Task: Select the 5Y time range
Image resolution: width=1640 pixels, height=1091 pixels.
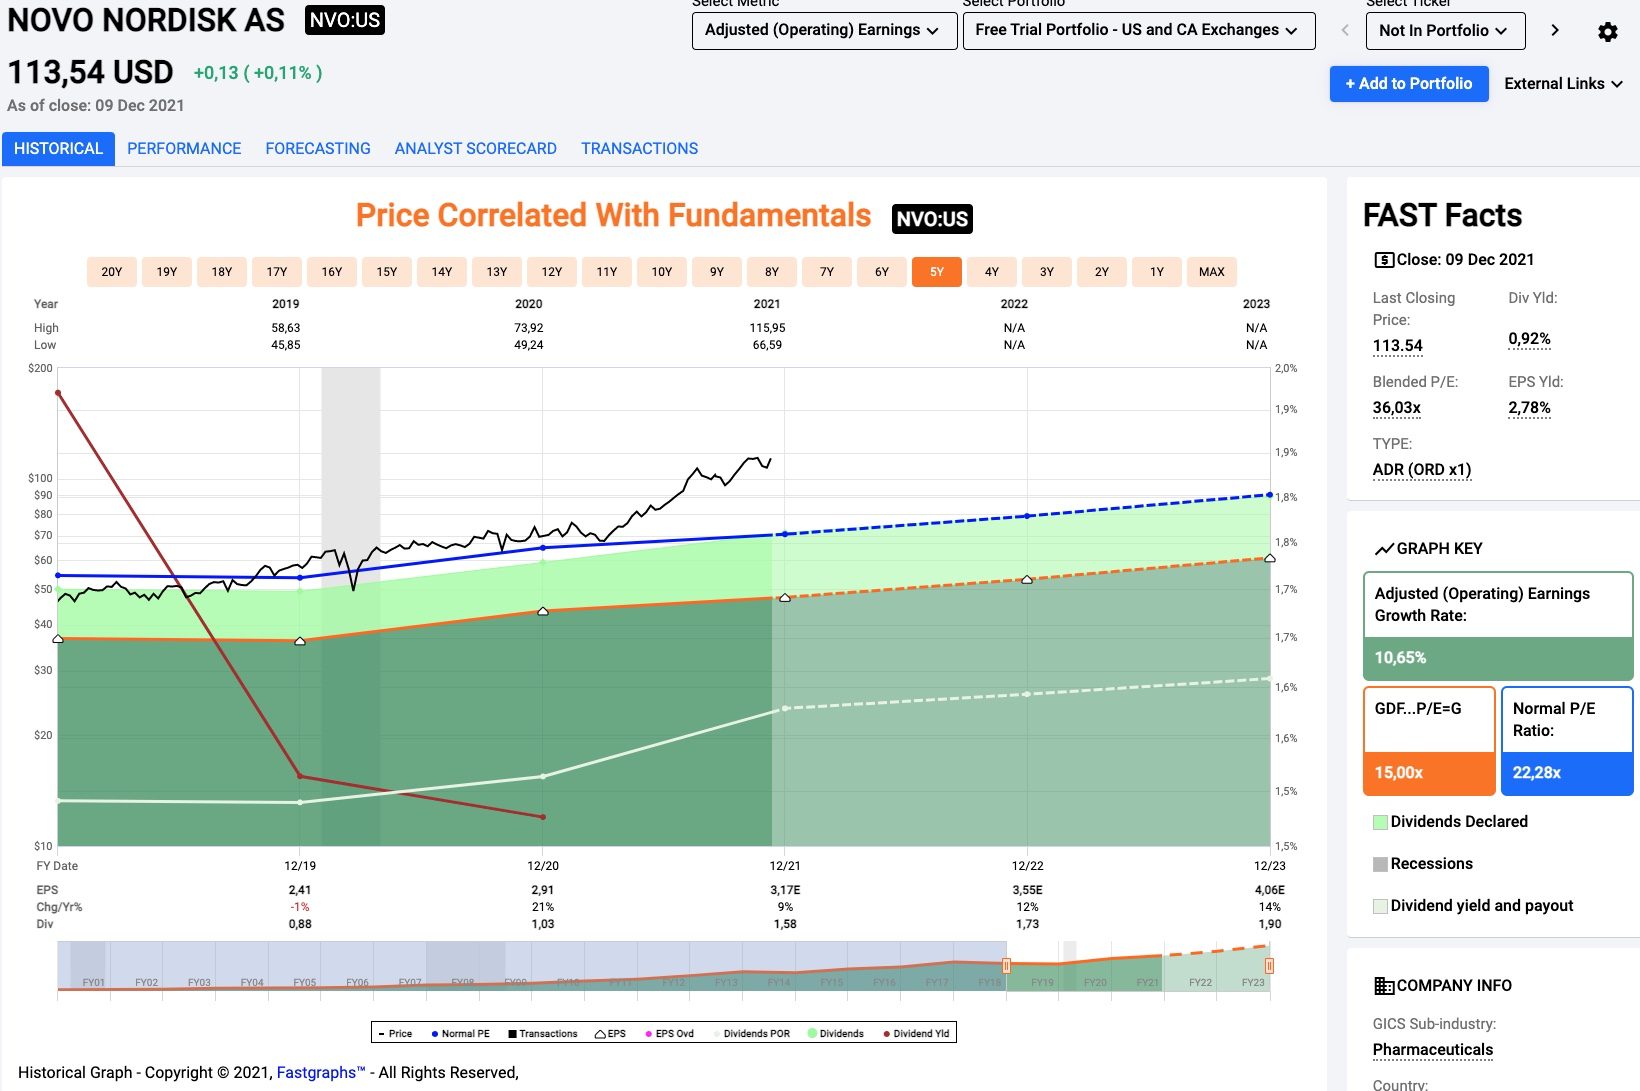Action: tap(937, 272)
